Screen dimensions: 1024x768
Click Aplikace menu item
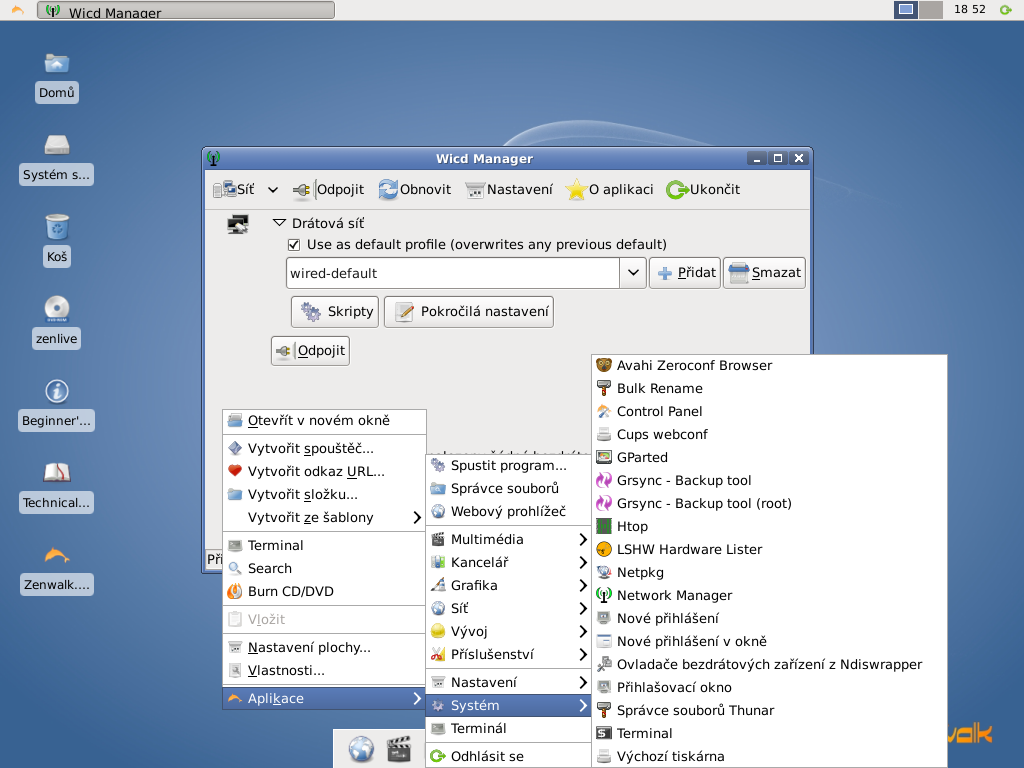325,698
